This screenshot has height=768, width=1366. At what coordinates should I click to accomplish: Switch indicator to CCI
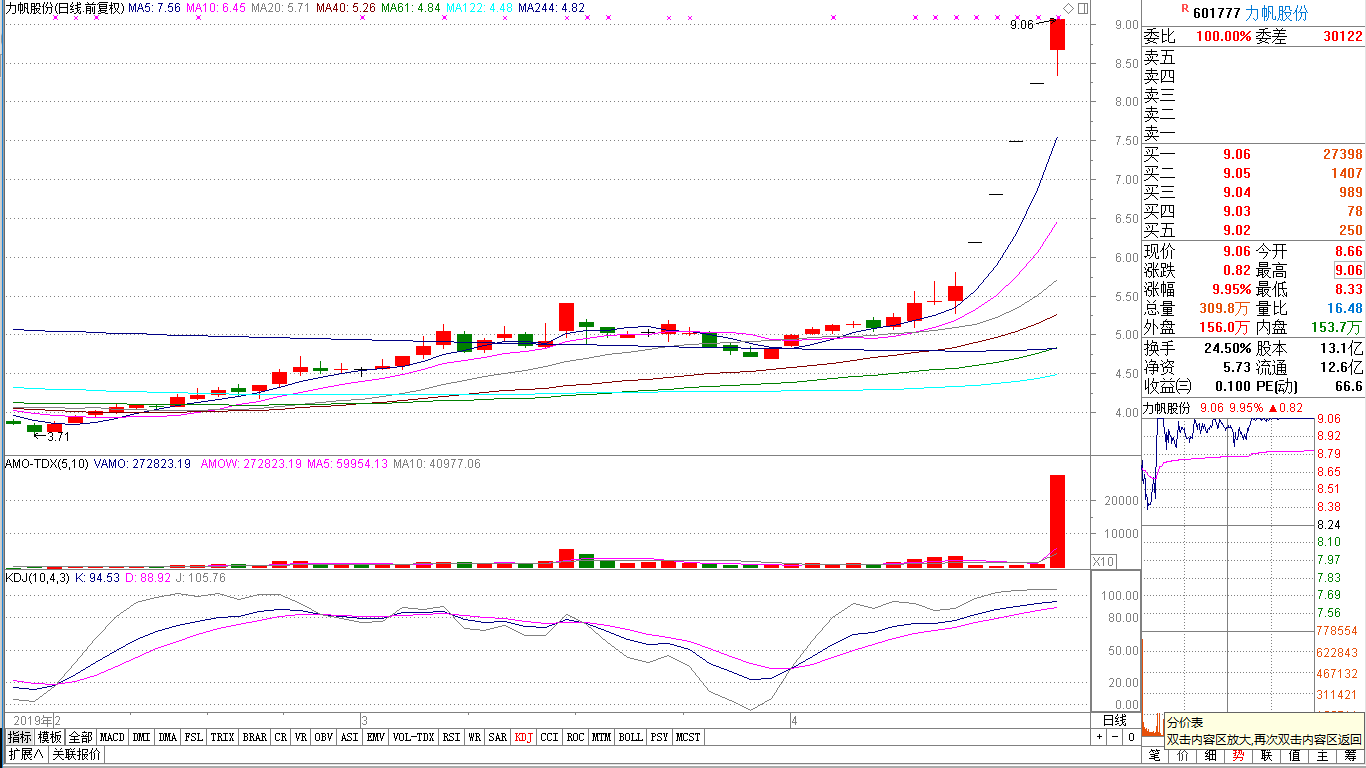click(x=549, y=737)
